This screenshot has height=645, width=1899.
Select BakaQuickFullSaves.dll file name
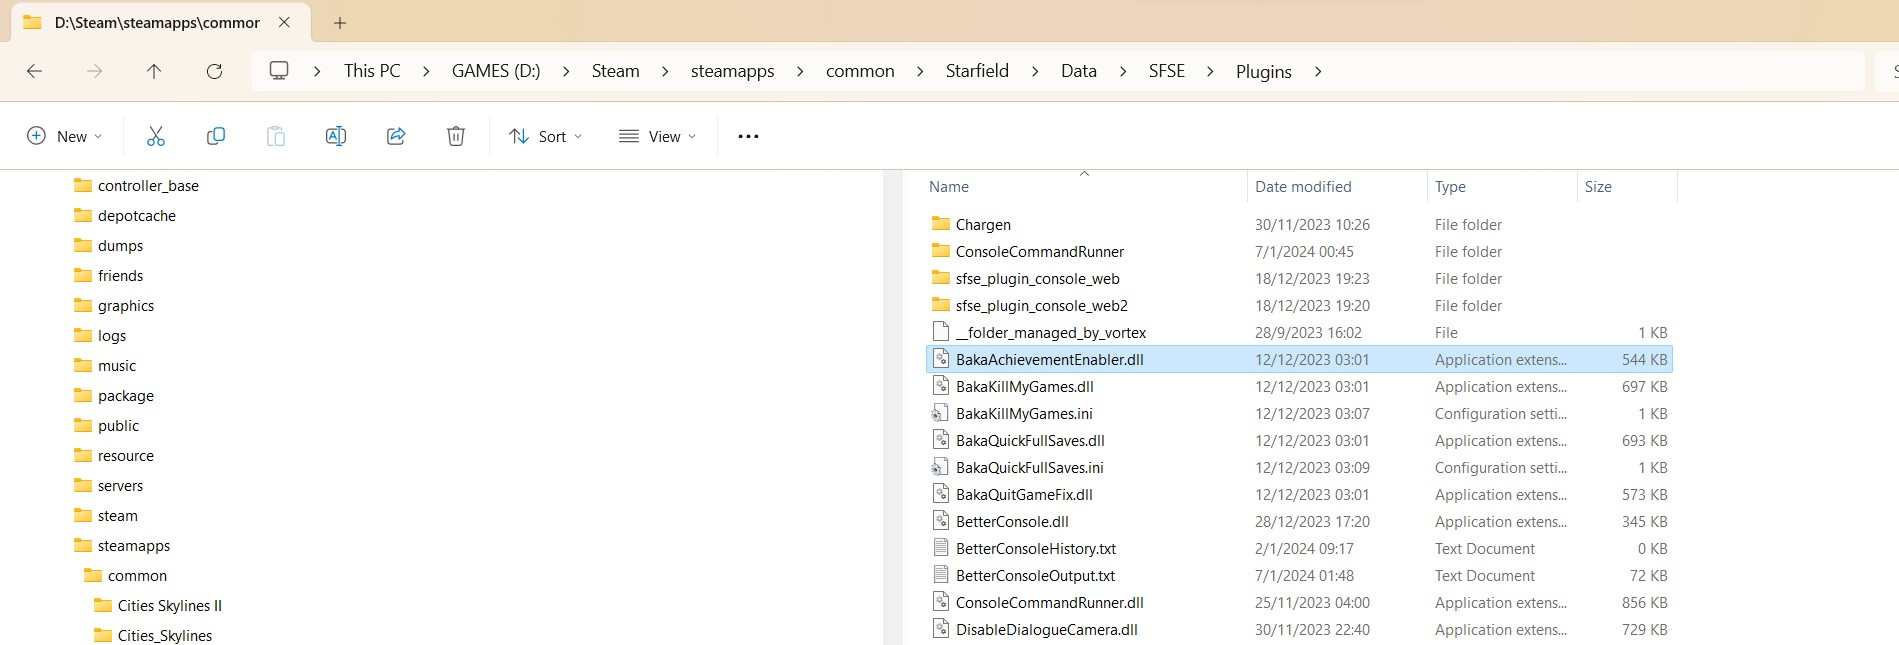[1030, 440]
